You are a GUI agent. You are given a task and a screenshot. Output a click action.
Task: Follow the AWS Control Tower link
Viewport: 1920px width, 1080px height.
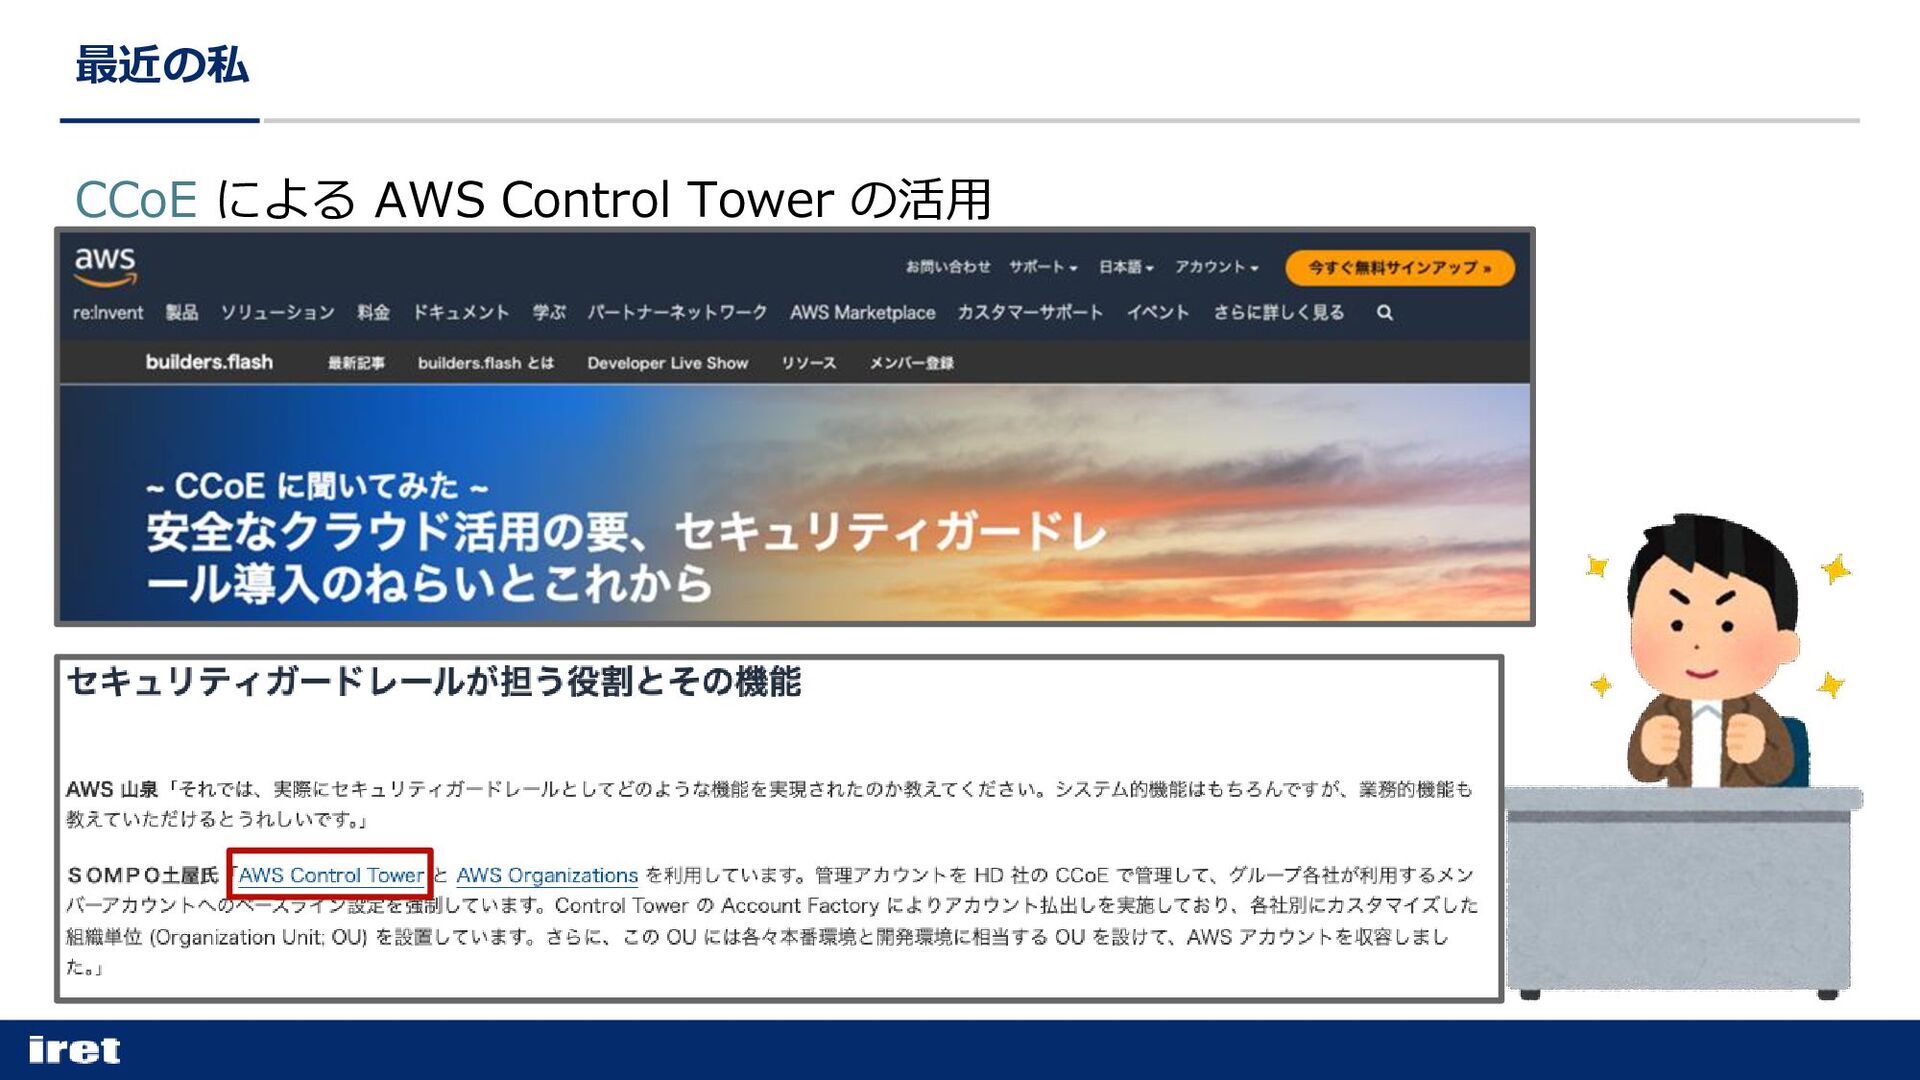[331, 875]
